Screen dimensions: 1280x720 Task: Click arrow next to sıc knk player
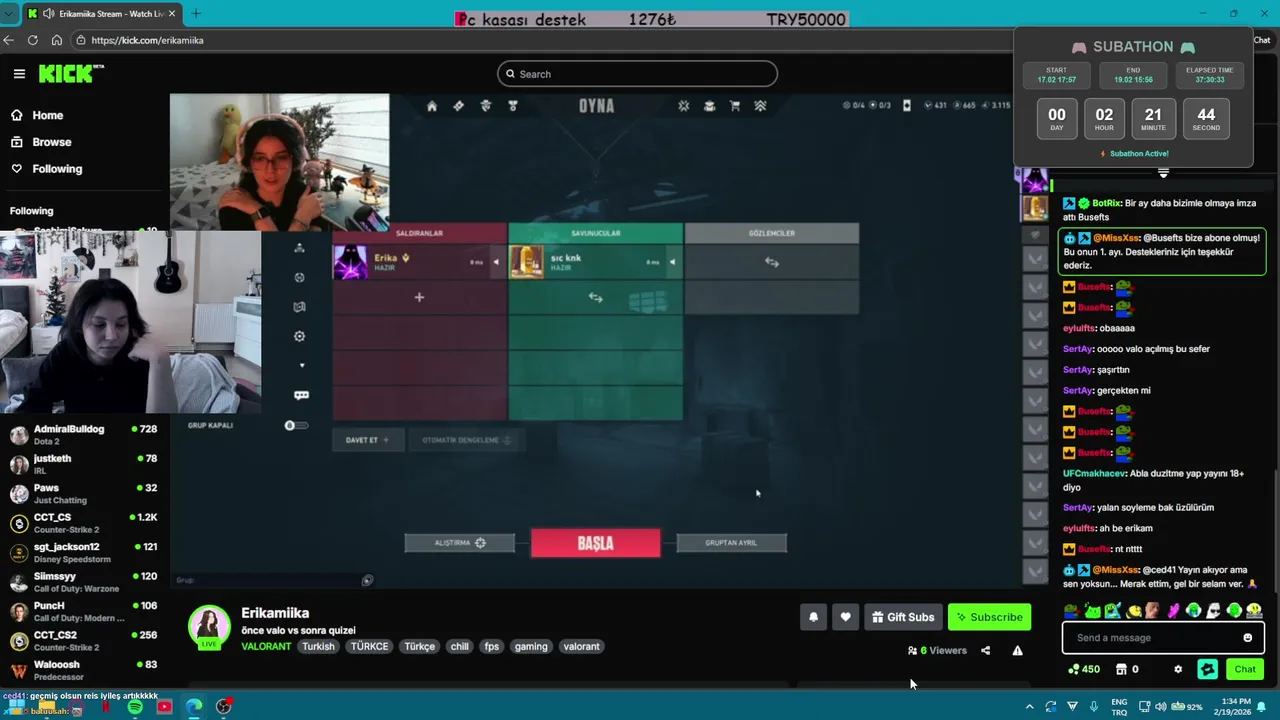coord(672,262)
